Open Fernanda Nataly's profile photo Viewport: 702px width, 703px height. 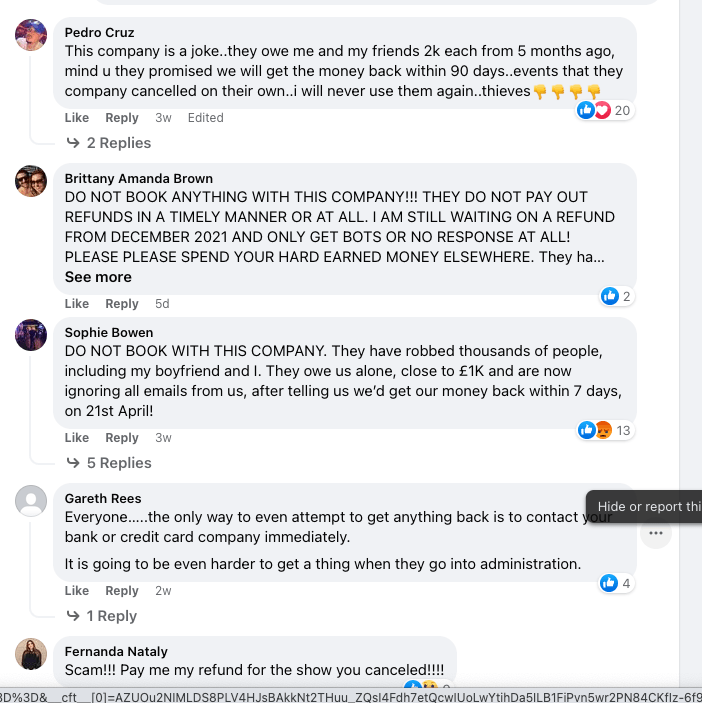pyautogui.click(x=31, y=654)
